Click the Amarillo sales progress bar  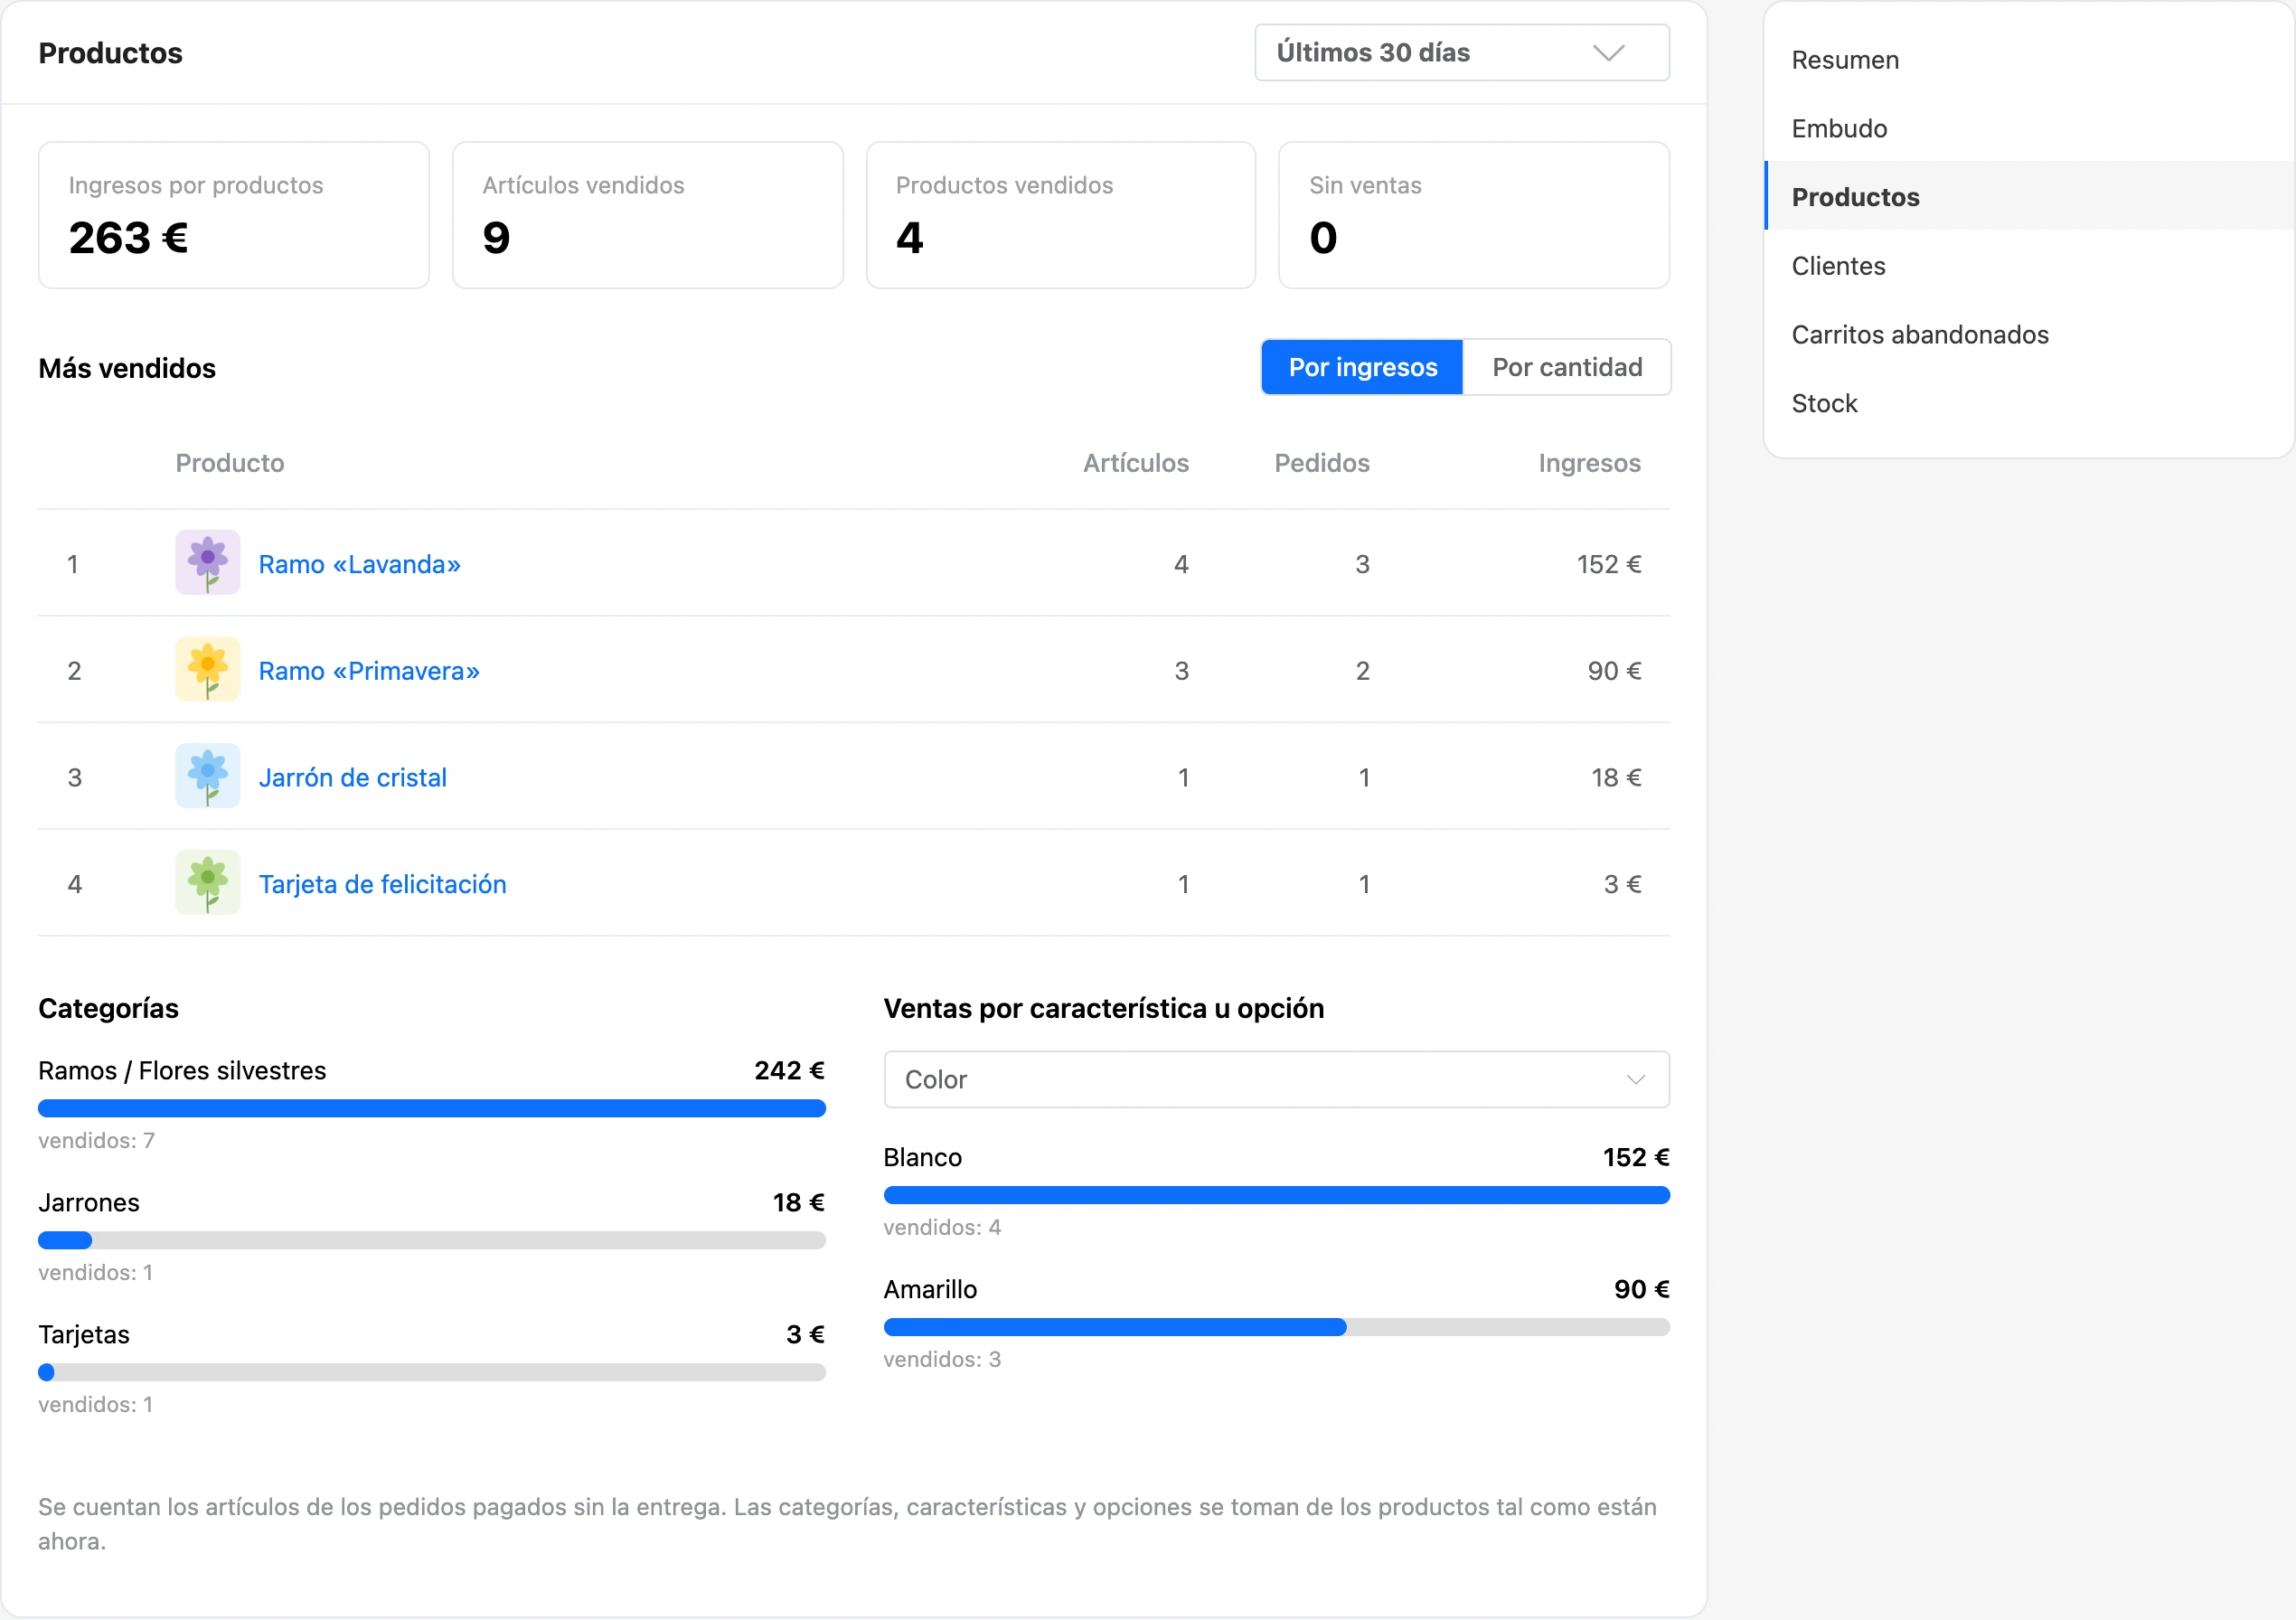[1276, 1328]
